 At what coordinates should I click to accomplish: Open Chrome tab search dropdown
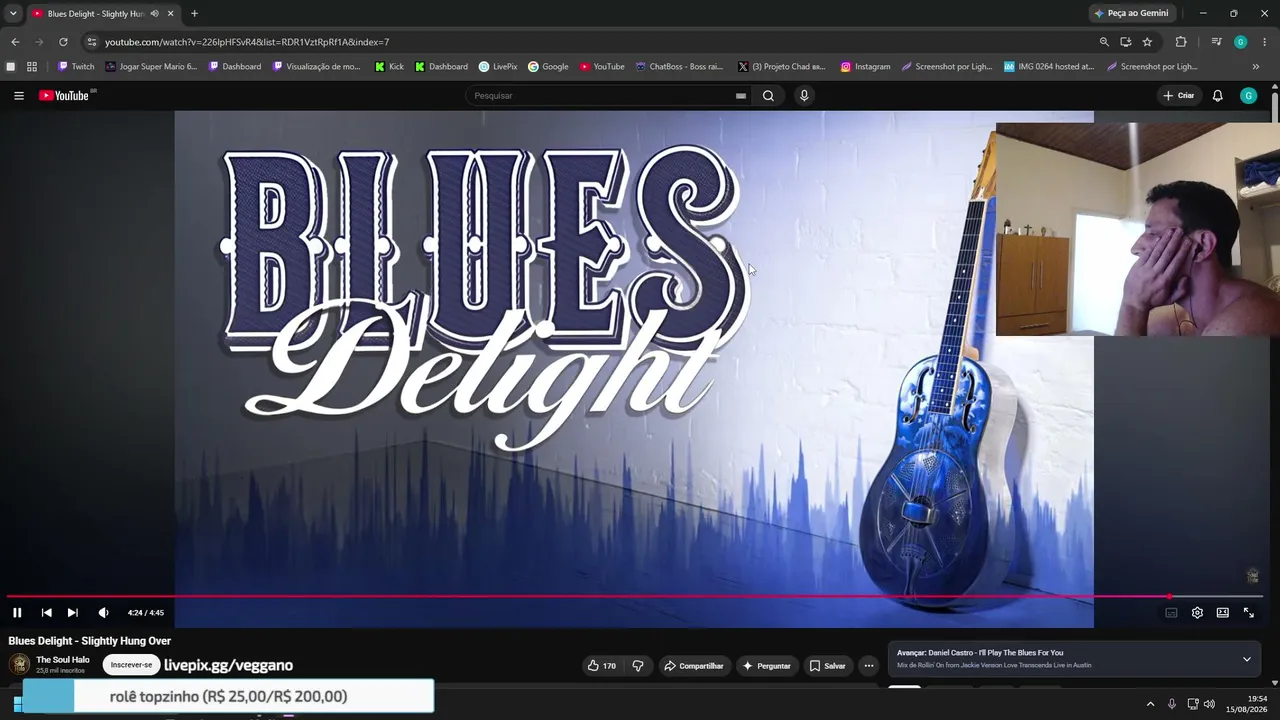click(x=13, y=13)
